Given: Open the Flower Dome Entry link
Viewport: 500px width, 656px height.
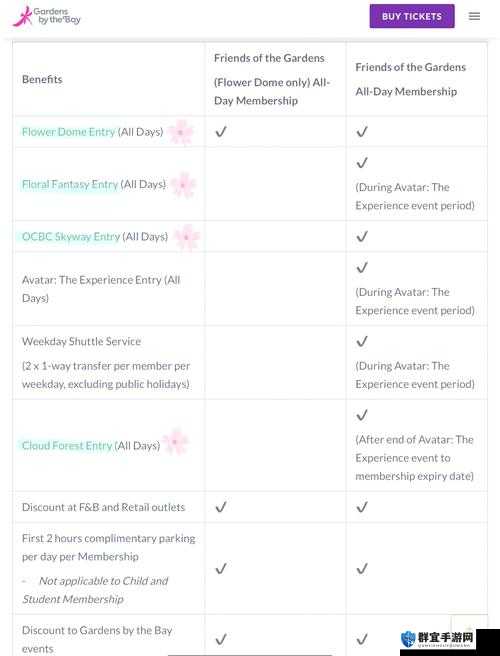Looking at the screenshot, I should click(68, 132).
